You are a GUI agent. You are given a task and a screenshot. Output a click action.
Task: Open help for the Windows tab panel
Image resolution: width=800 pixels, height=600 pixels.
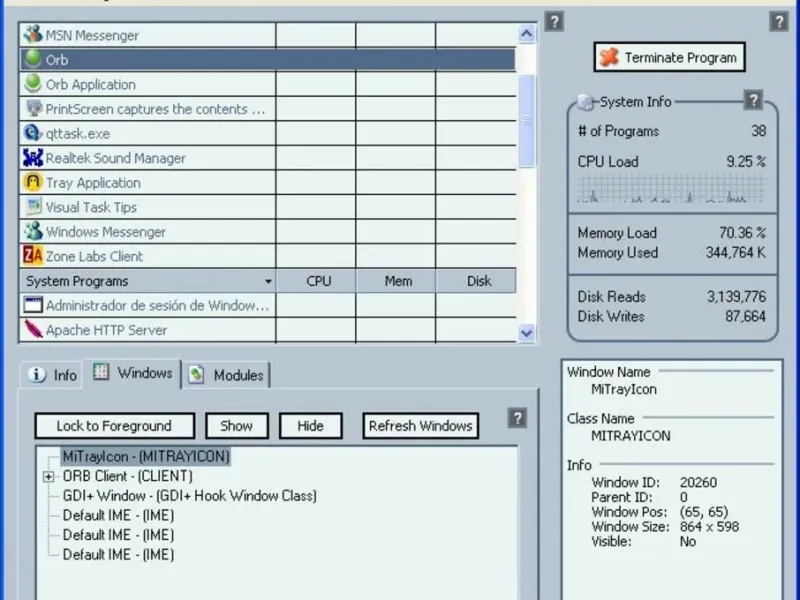517,418
